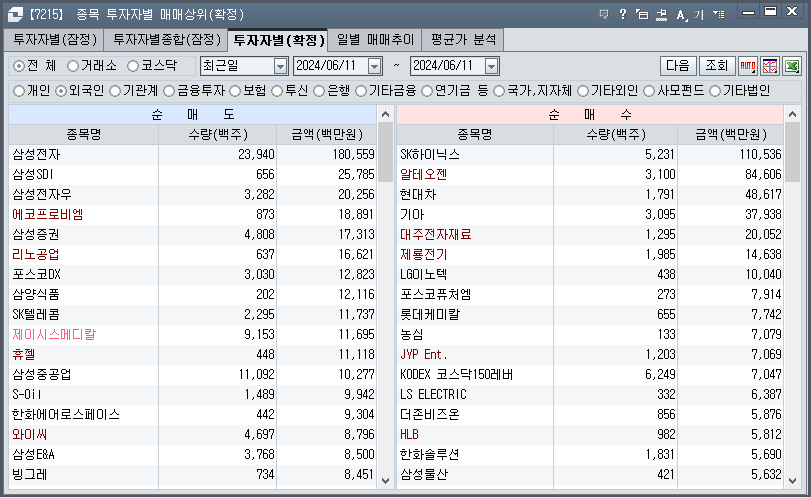The height and width of the screenshot is (498, 811).
Task: Click 순매수 scrollbar thumb
Action: click(x=792, y=152)
